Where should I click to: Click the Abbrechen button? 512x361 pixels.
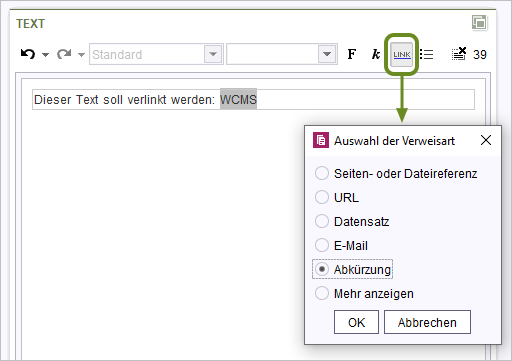point(427,322)
